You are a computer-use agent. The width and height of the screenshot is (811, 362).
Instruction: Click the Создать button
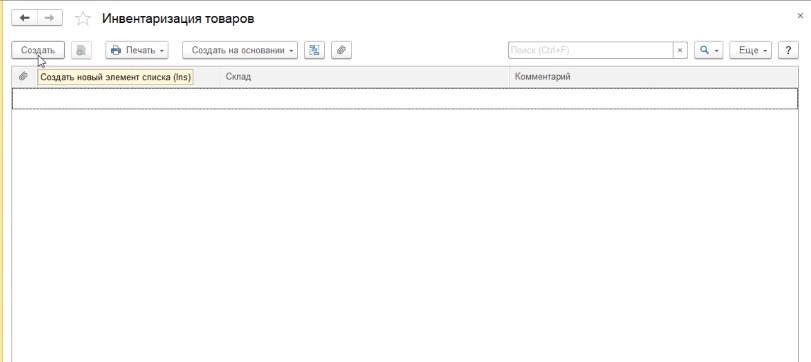coord(38,50)
